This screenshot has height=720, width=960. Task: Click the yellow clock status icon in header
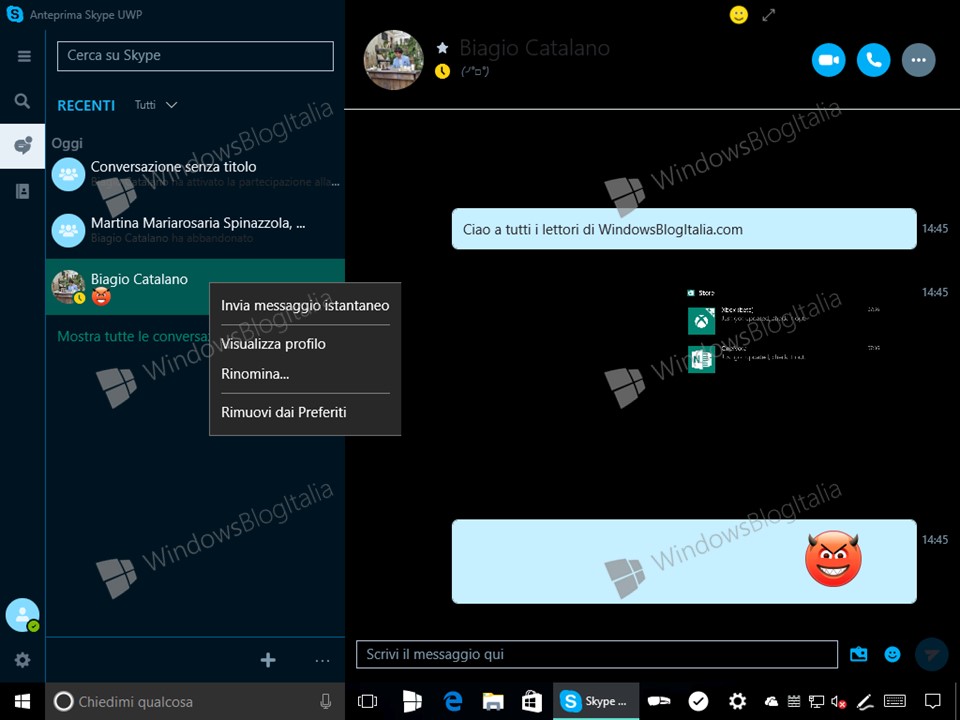pos(442,72)
